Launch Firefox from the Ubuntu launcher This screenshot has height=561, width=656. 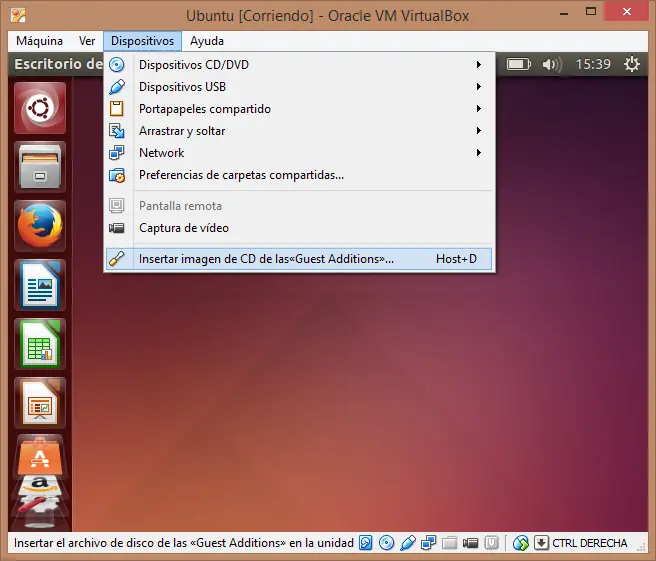click(x=40, y=226)
